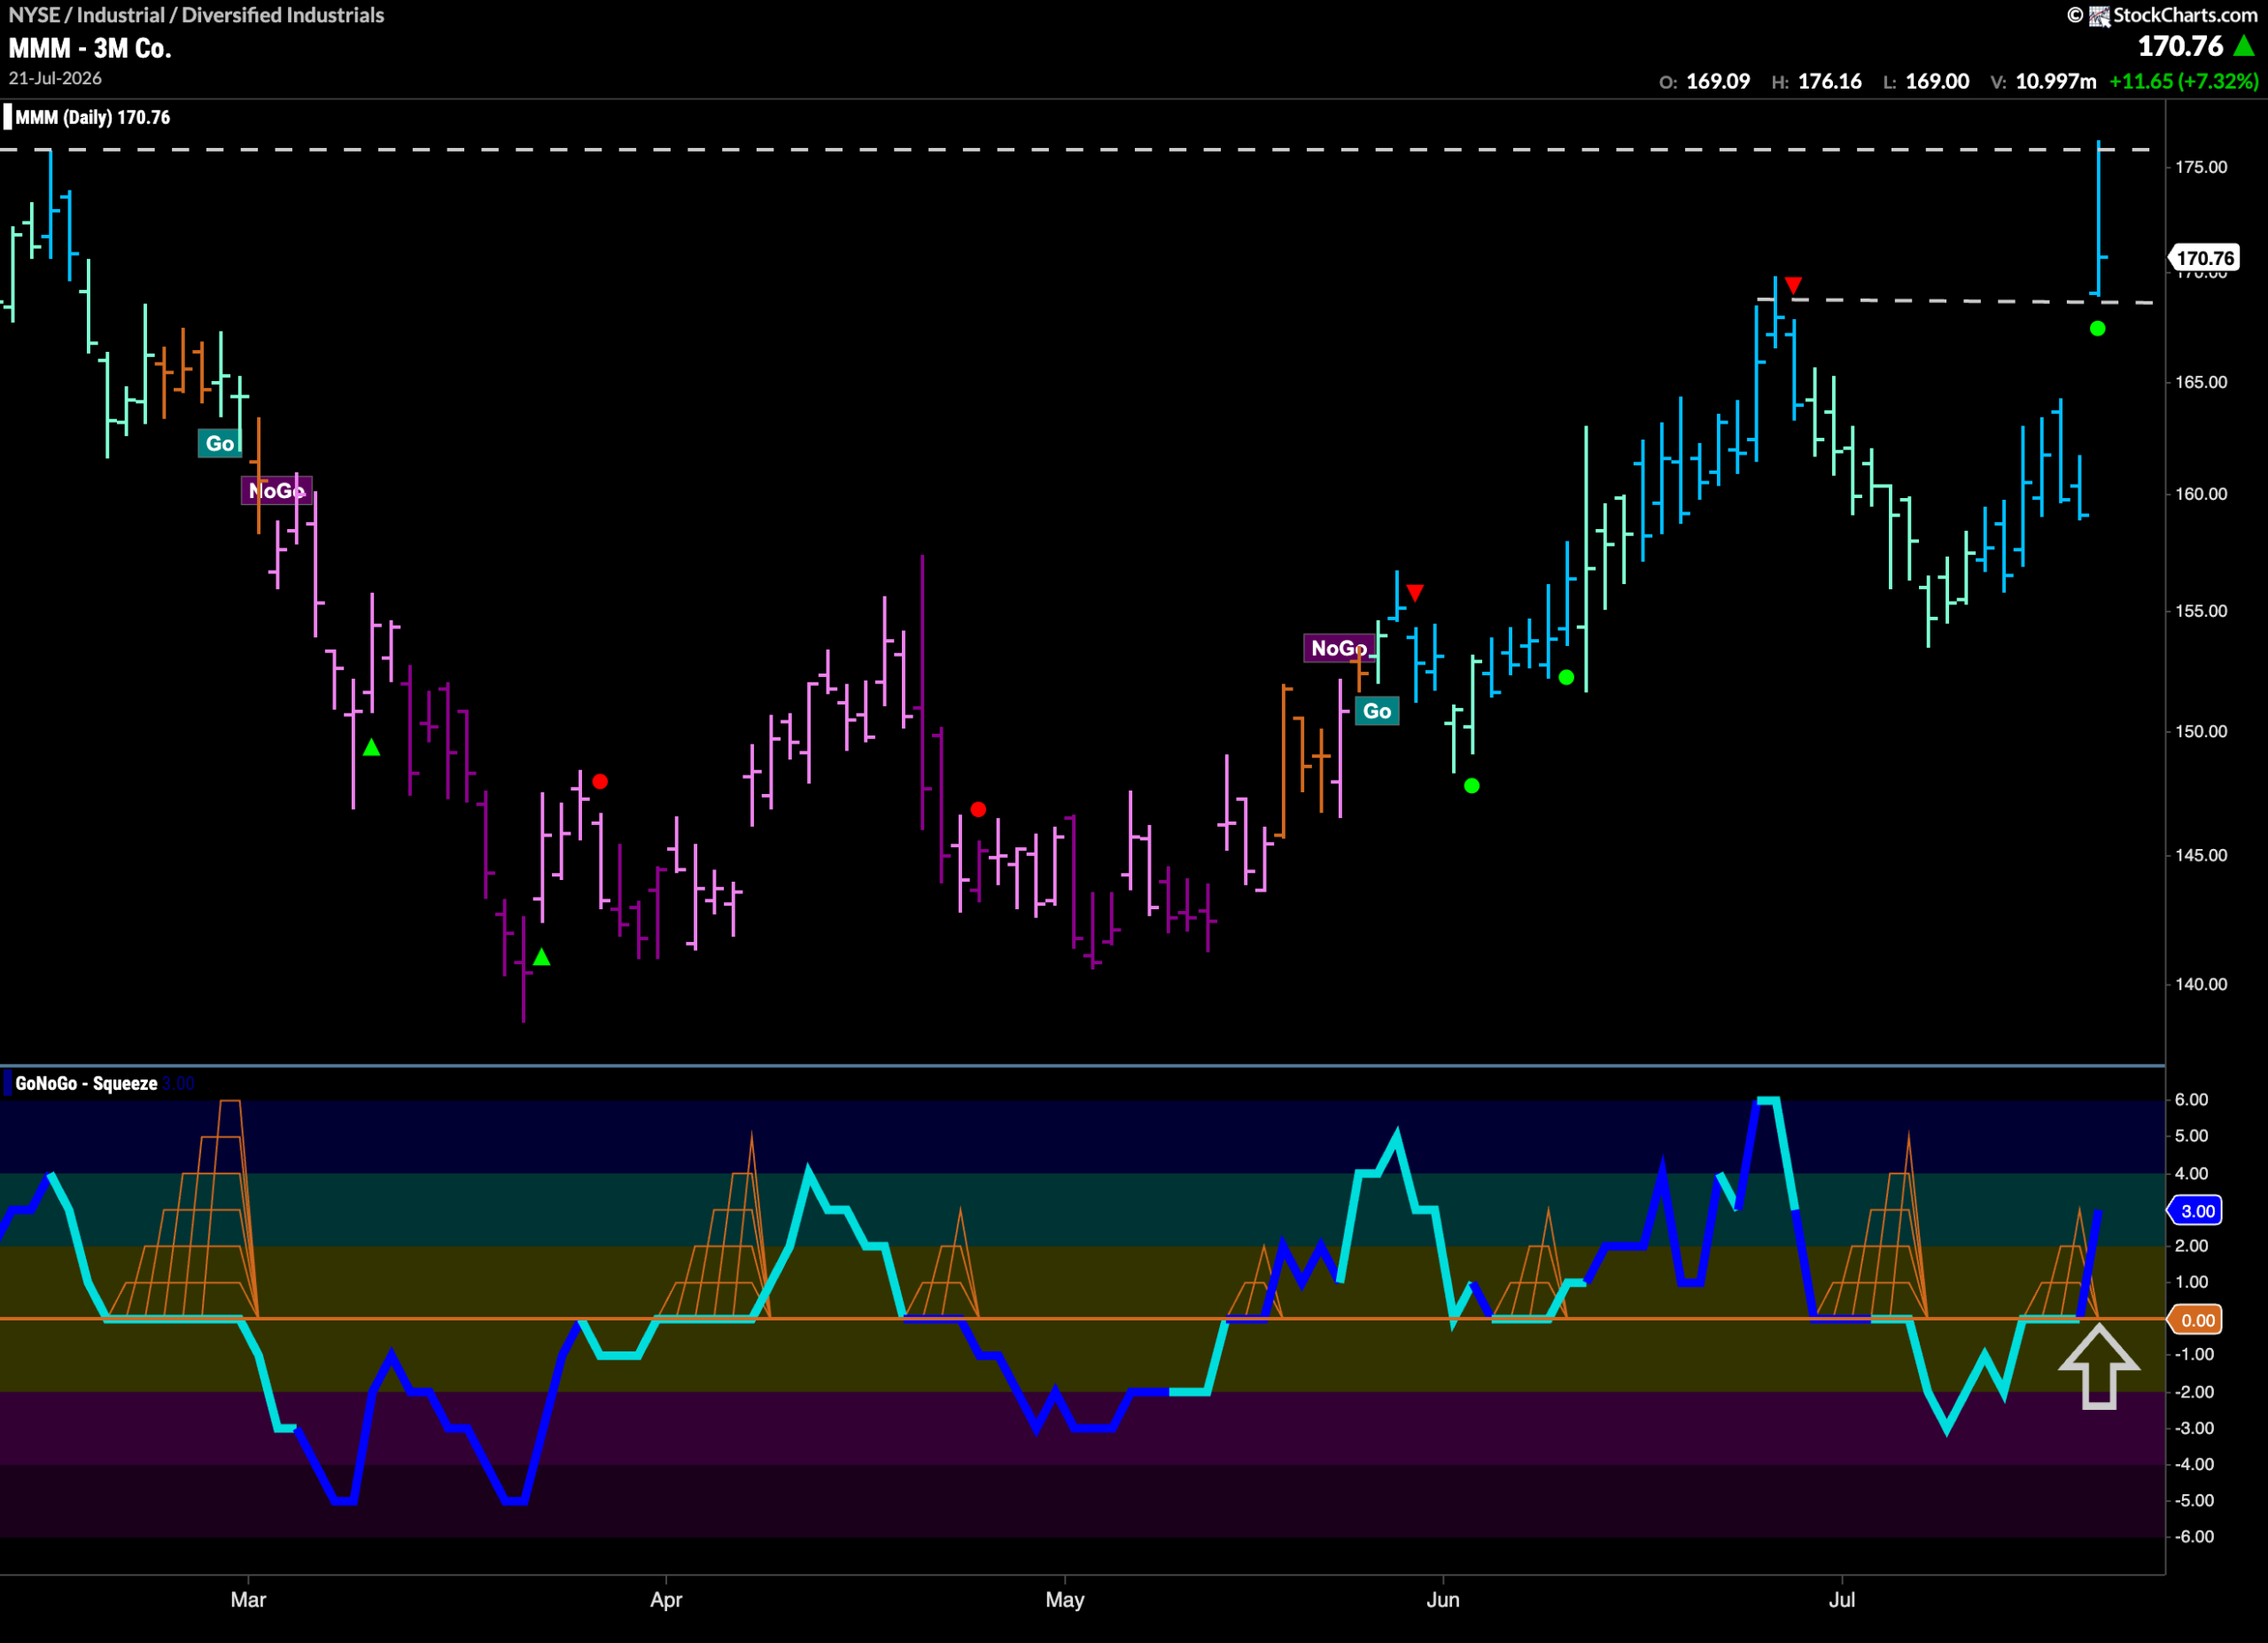This screenshot has width=2268, height=1643.
Task: Click the 155.00 price axis label
Action: point(2201,611)
